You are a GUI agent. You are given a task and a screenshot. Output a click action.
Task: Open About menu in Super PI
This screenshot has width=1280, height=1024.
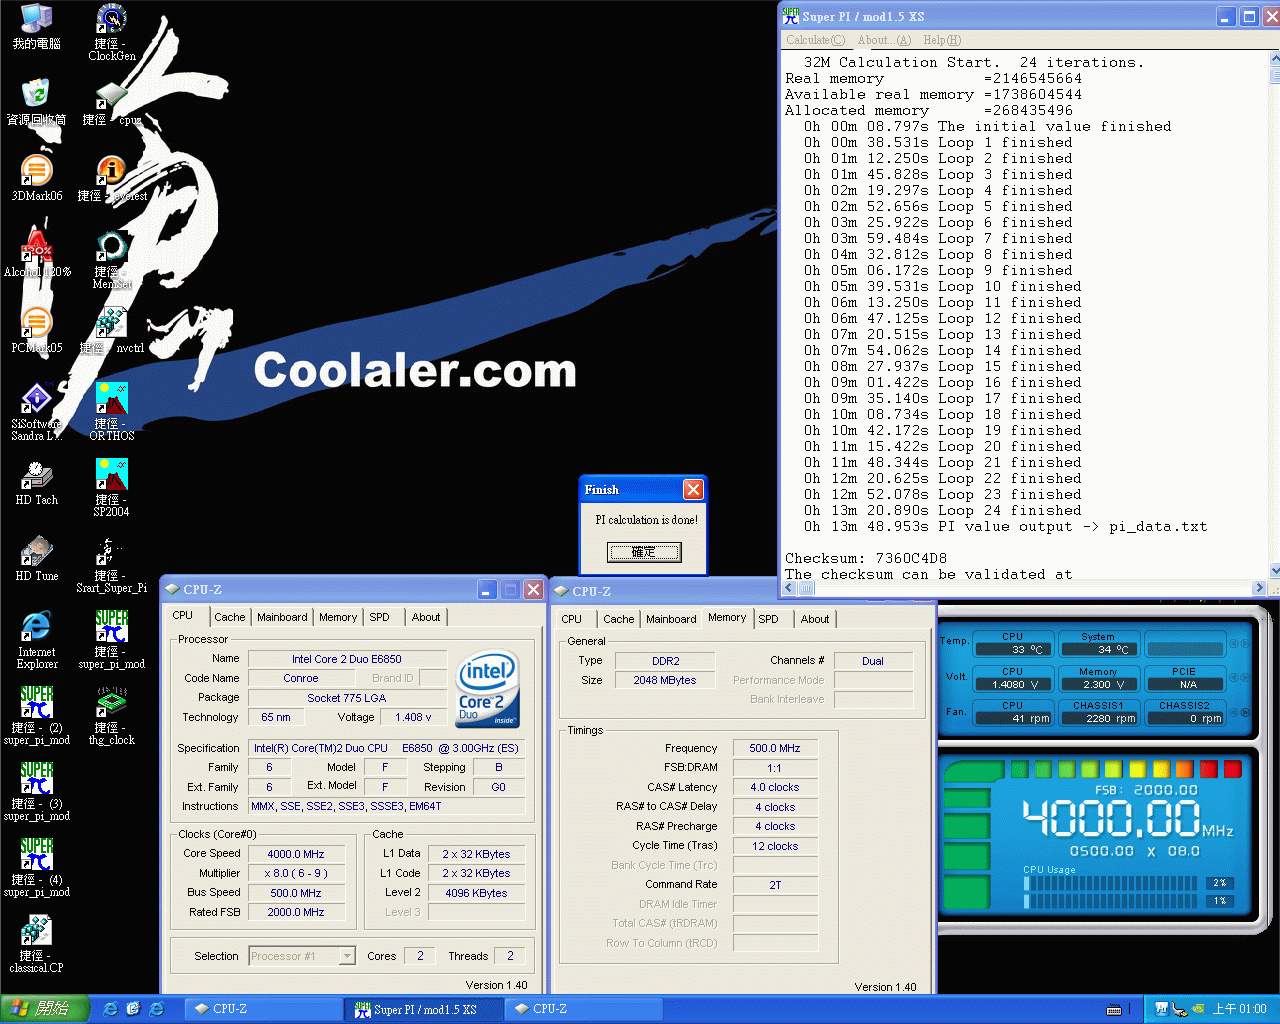point(884,40)
